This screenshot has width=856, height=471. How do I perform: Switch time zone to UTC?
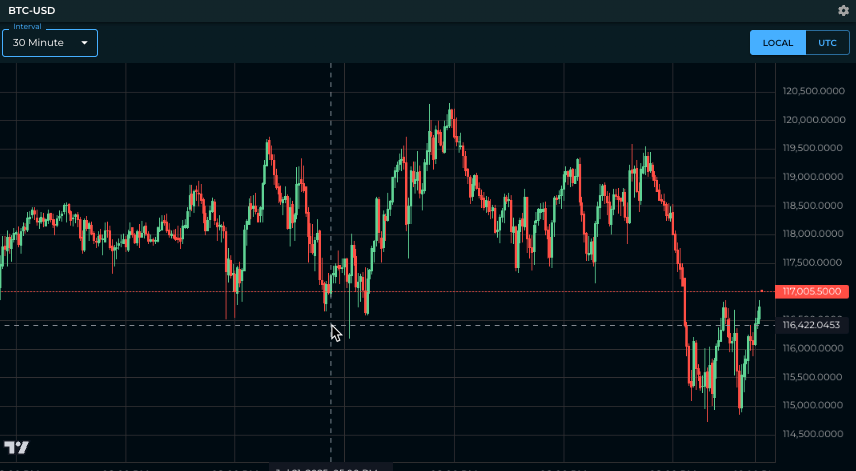point(827,43)
